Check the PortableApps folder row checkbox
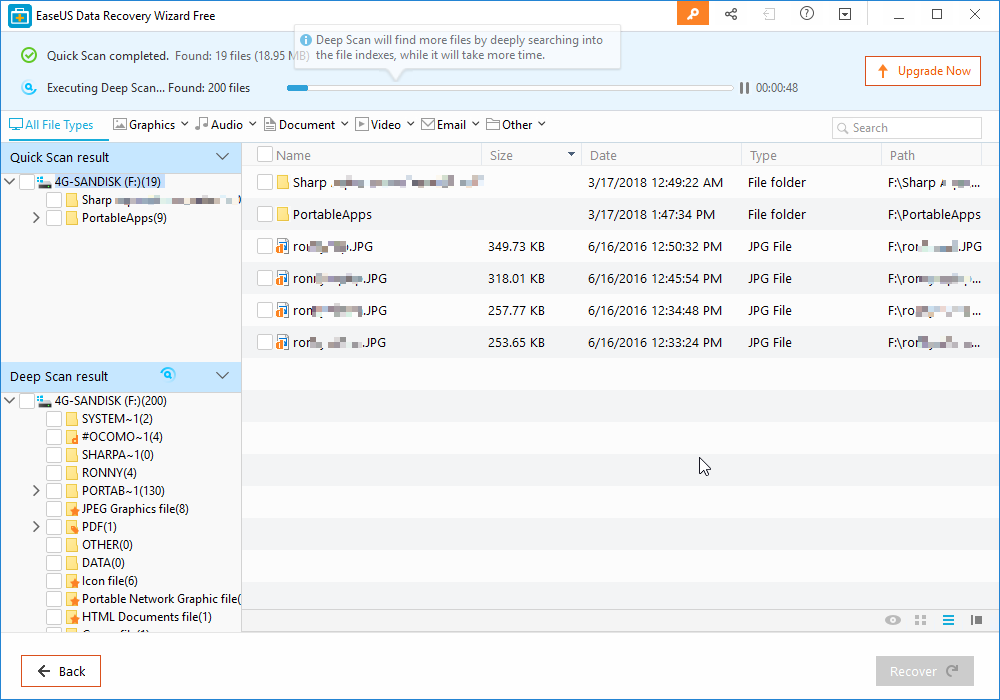1000x700 pixels. click(265, 214)
